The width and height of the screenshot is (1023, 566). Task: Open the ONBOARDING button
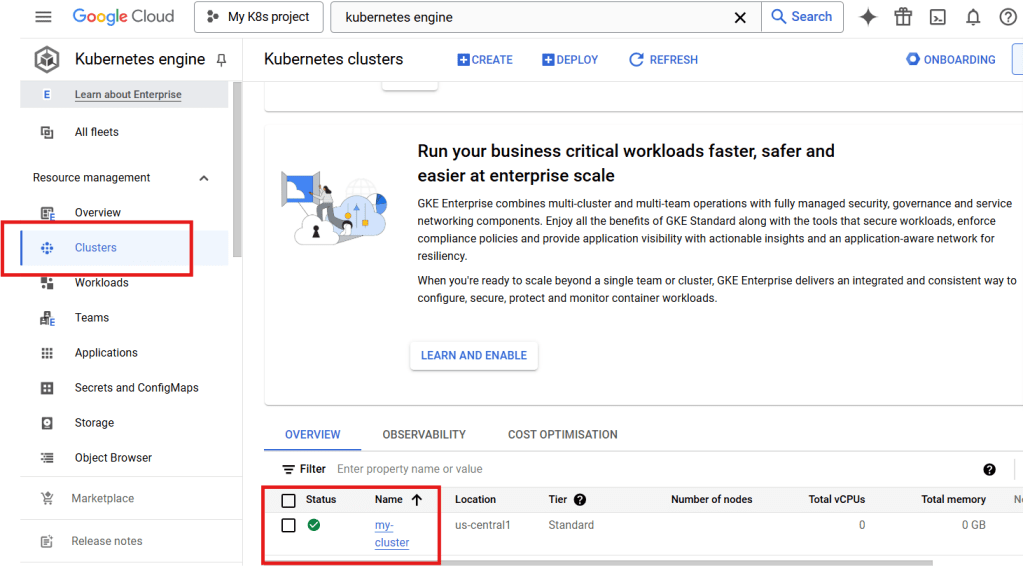tap(951, 60)
